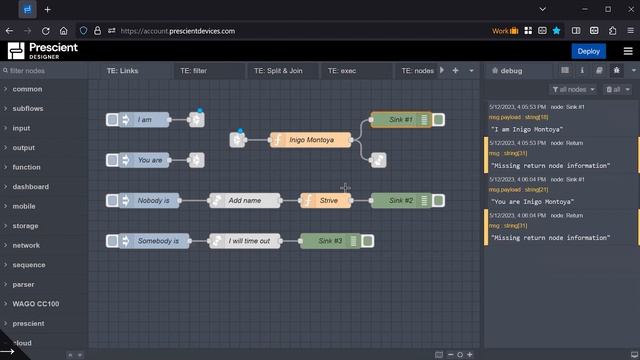640x360 pixels.
Task: Expand the output palette category
Action: point(23,148)
